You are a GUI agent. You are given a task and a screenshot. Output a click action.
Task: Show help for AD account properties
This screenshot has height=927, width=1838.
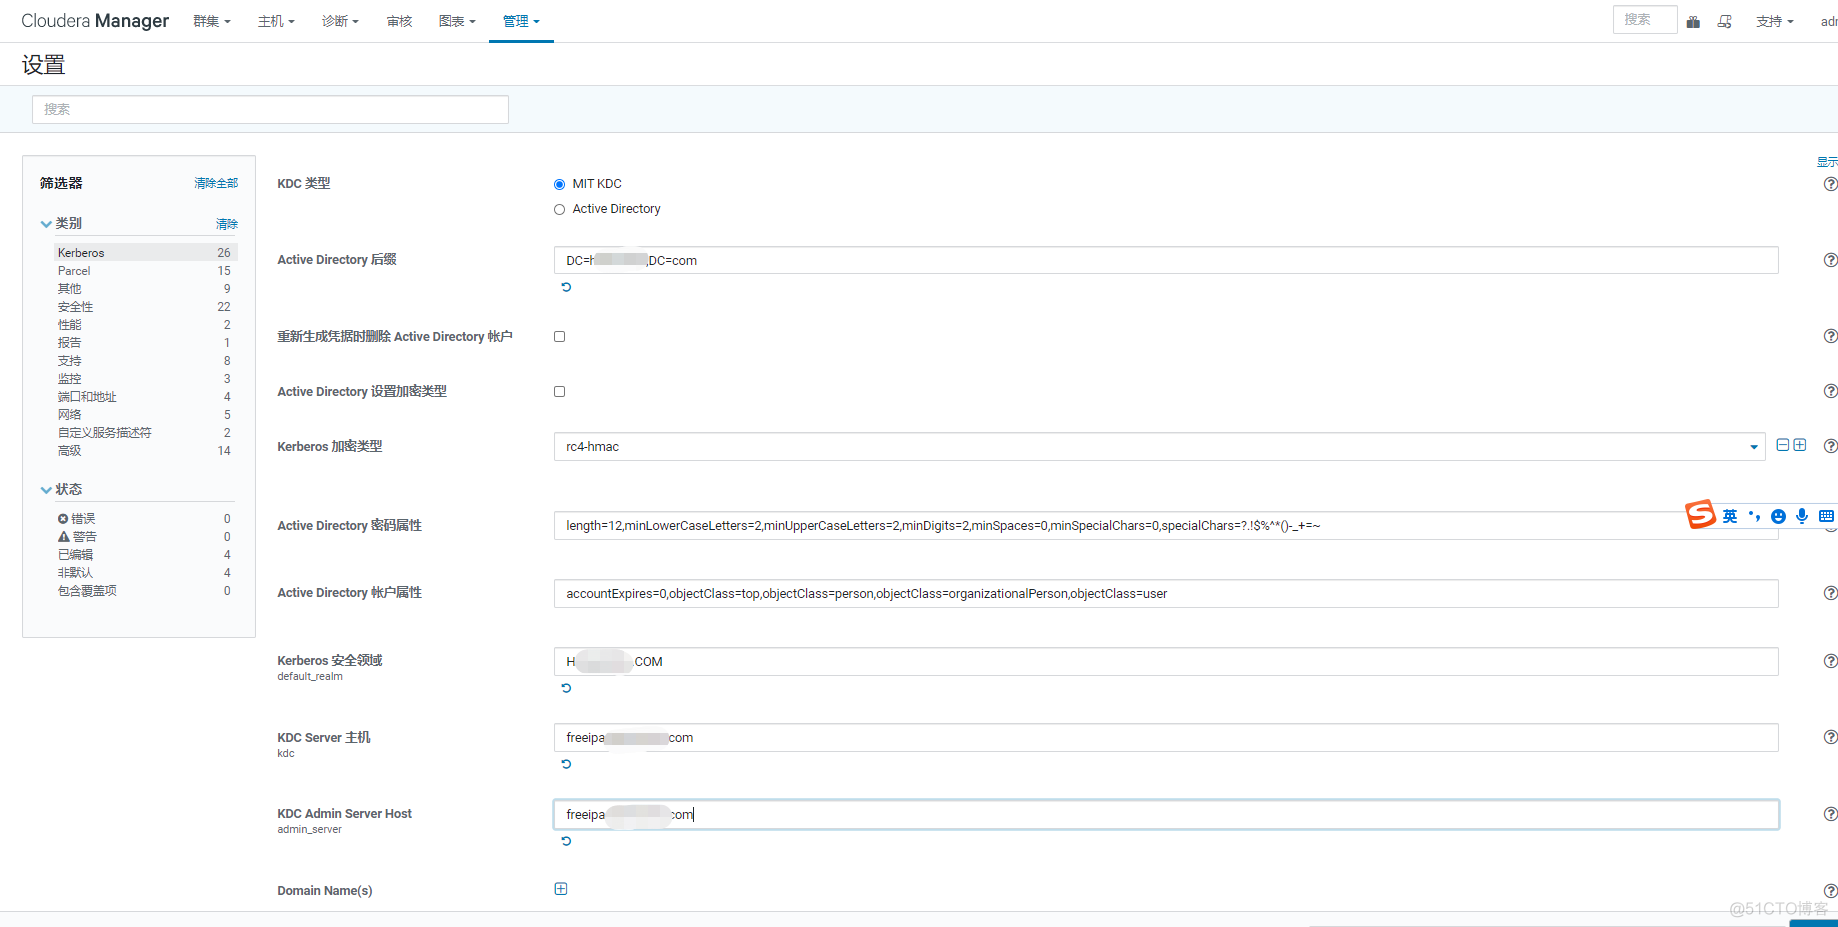pos(1830,593)
